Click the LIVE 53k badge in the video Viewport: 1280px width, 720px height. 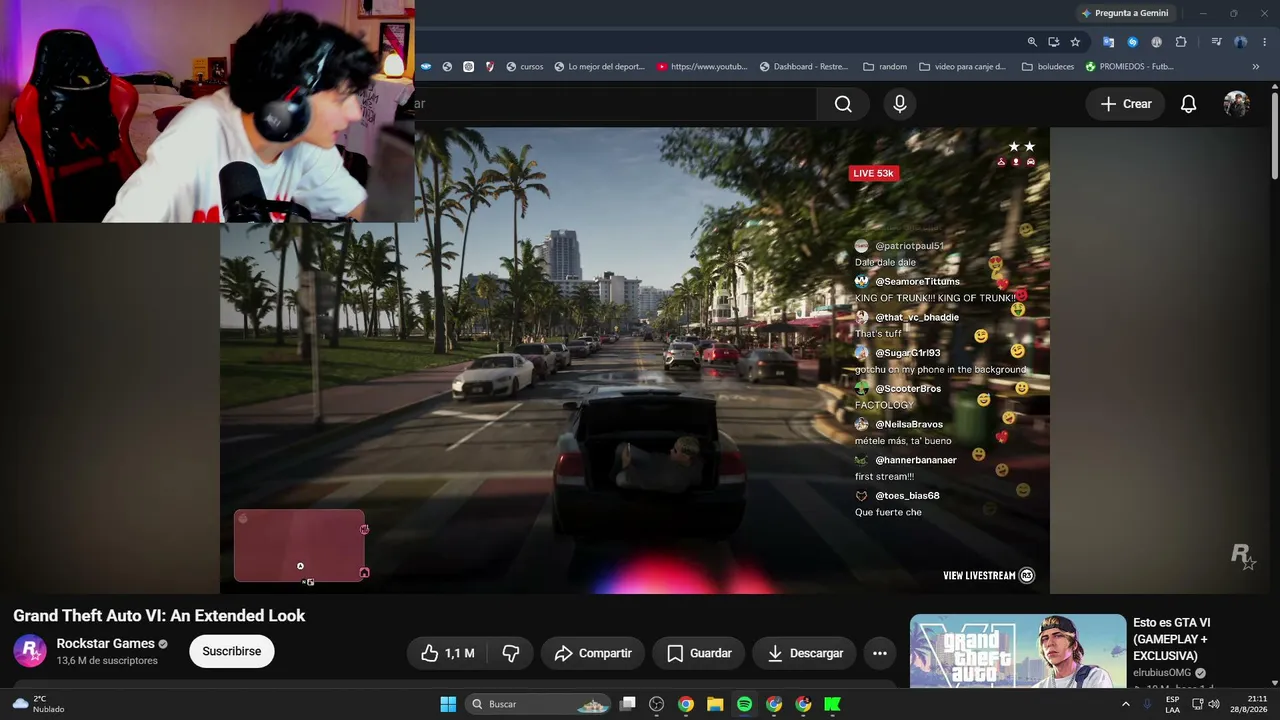(x=873, y=173)
